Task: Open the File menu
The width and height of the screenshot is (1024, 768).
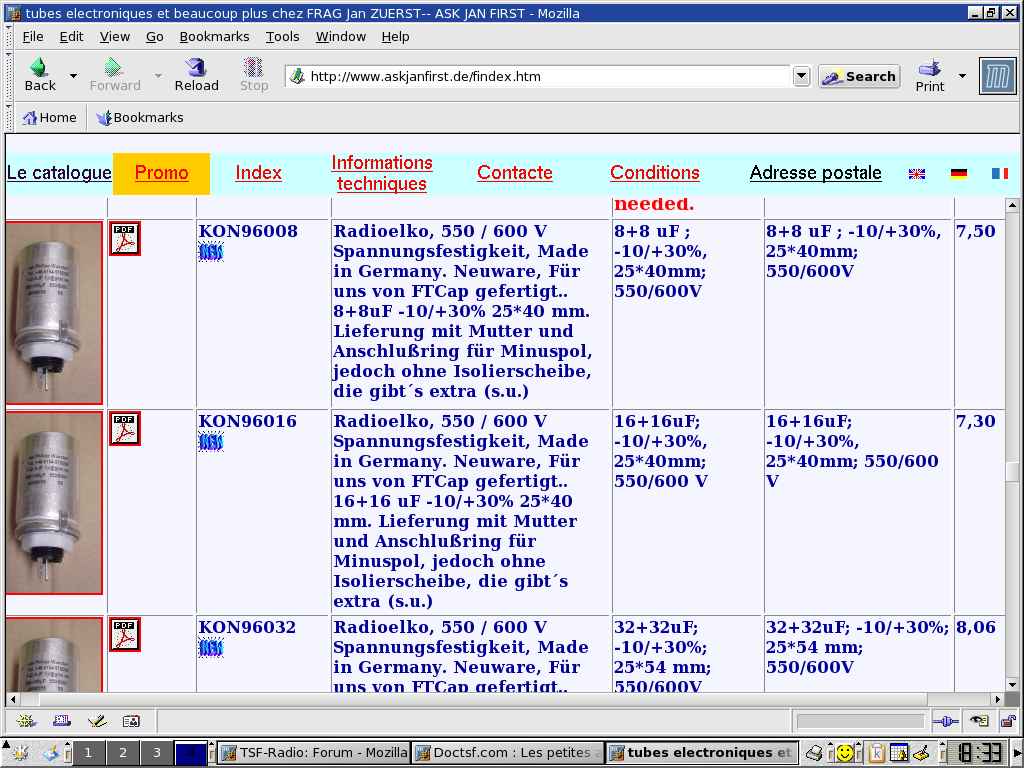Action: click(x=33, y=37)
